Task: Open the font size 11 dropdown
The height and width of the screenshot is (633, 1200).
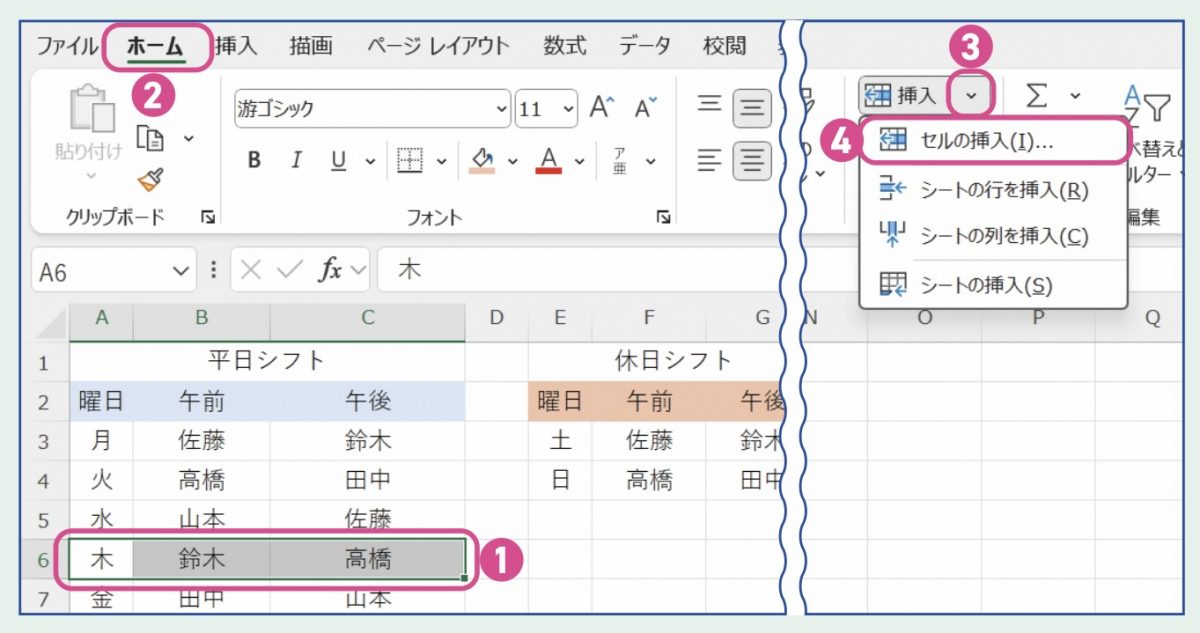Action: 568,109
